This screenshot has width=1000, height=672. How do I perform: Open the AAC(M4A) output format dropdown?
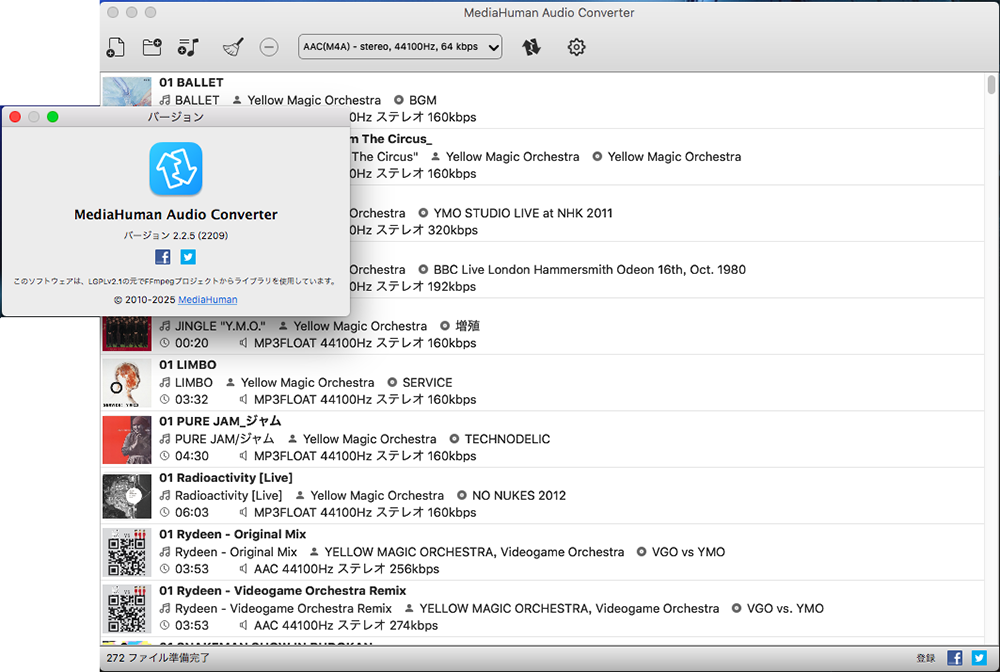click(x=400, y=47)
